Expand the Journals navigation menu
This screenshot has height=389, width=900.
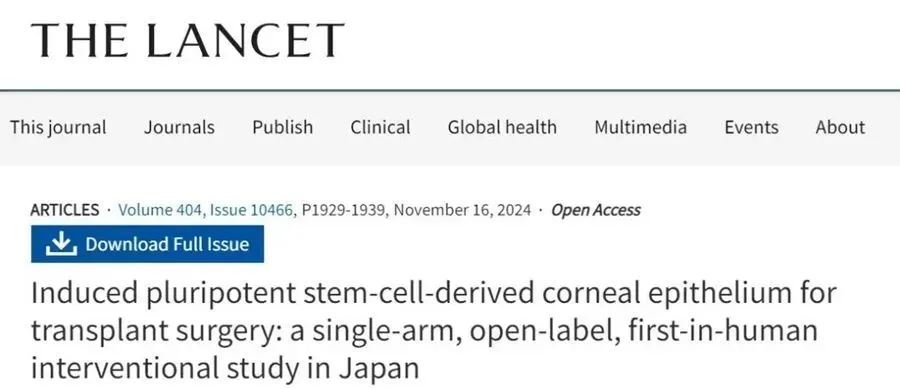(x=179, y=127)
